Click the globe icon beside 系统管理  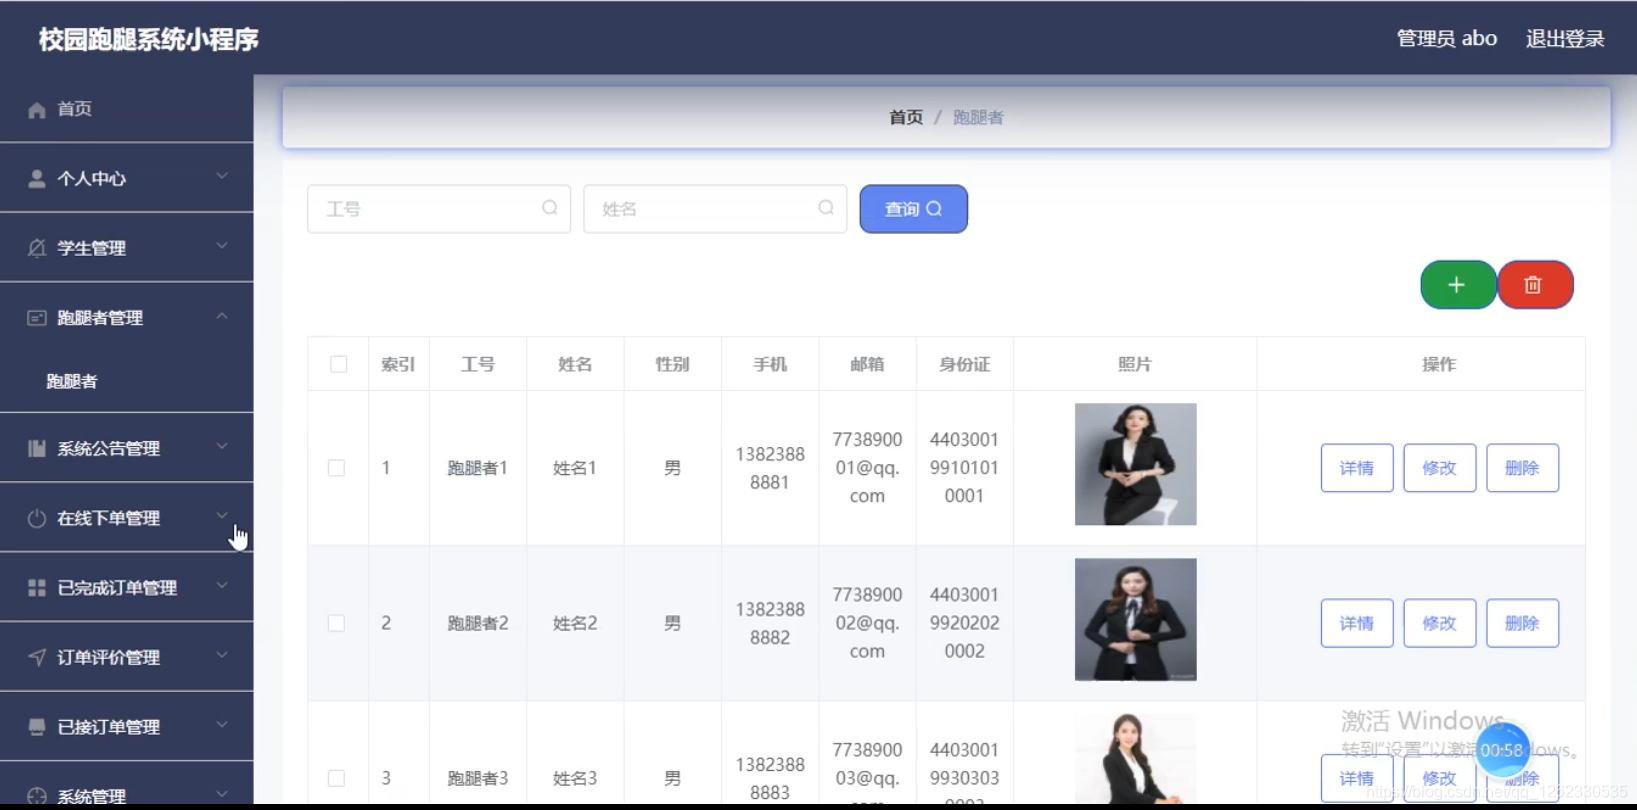[37, 797]
